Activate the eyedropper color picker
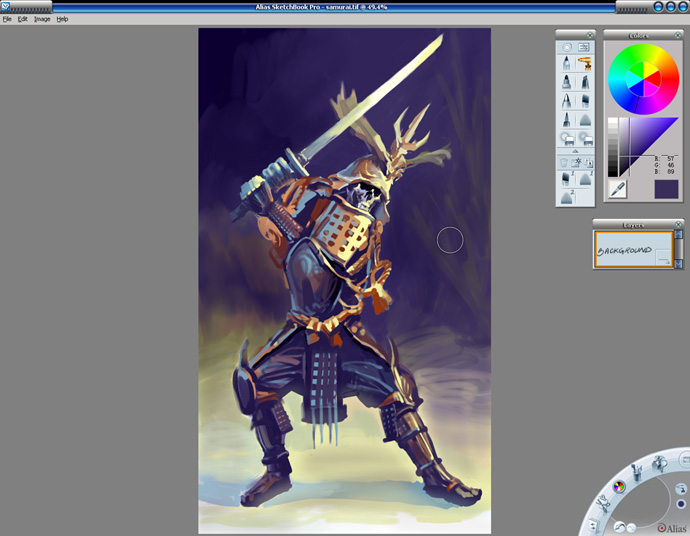Viewport: 690px width, 536px height. [x=617, y=190]
